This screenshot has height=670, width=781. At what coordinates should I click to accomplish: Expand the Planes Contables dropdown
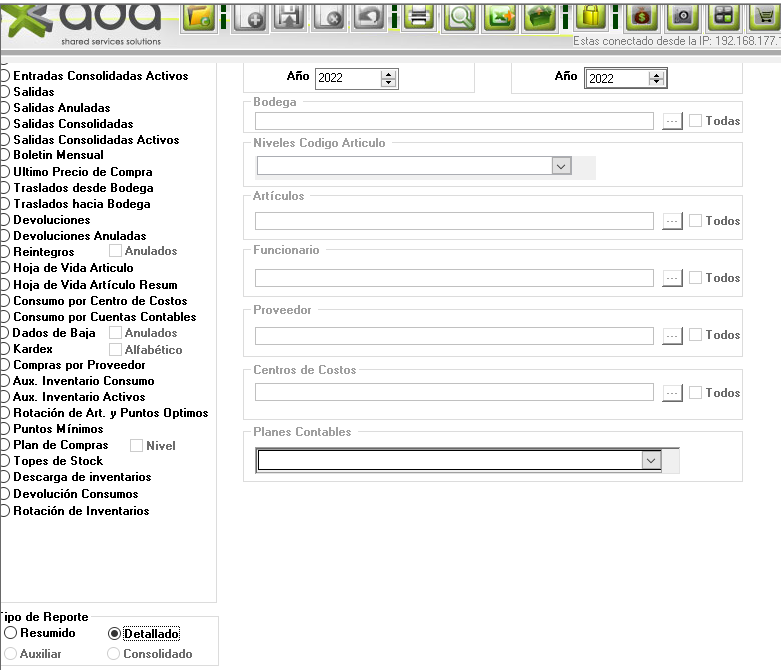[652, 460]
